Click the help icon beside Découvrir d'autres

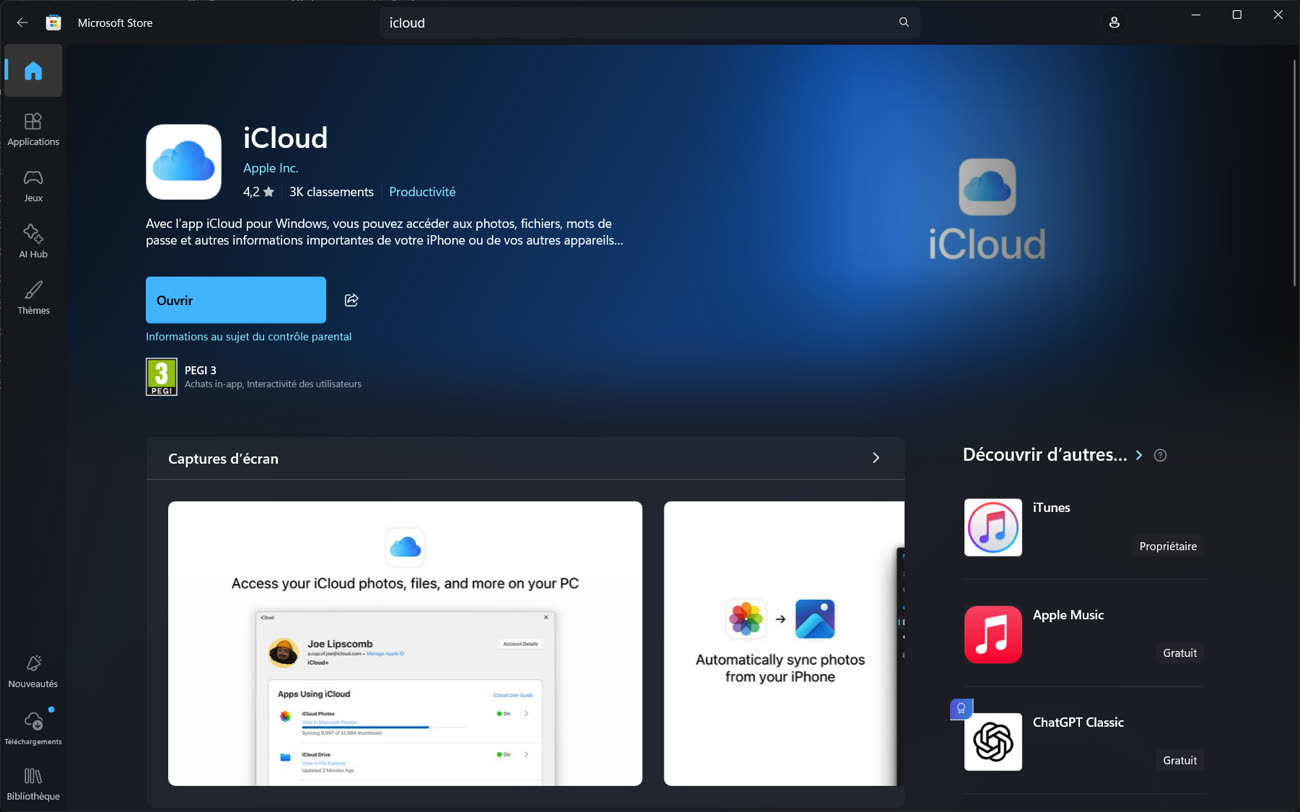click(x=1160, y=455)
